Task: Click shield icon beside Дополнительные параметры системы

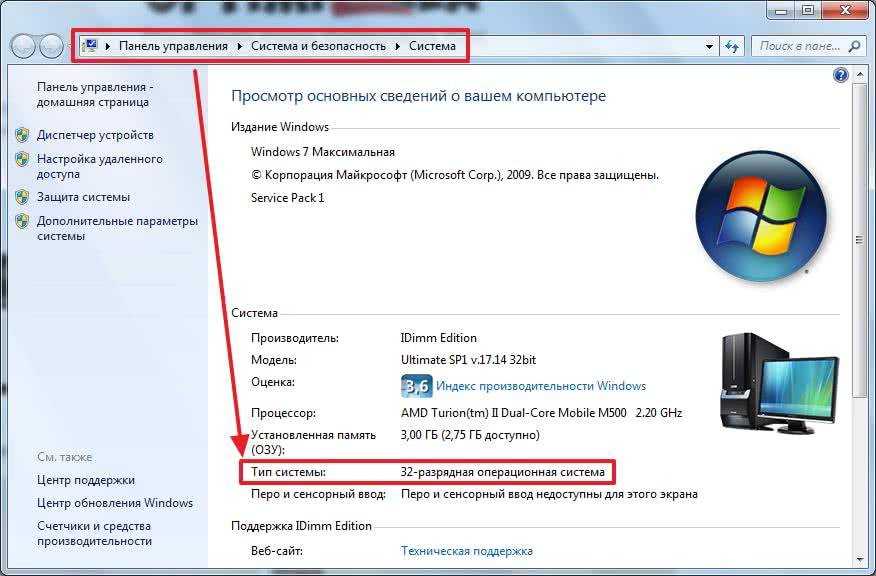Action: [x=22, y=221]
